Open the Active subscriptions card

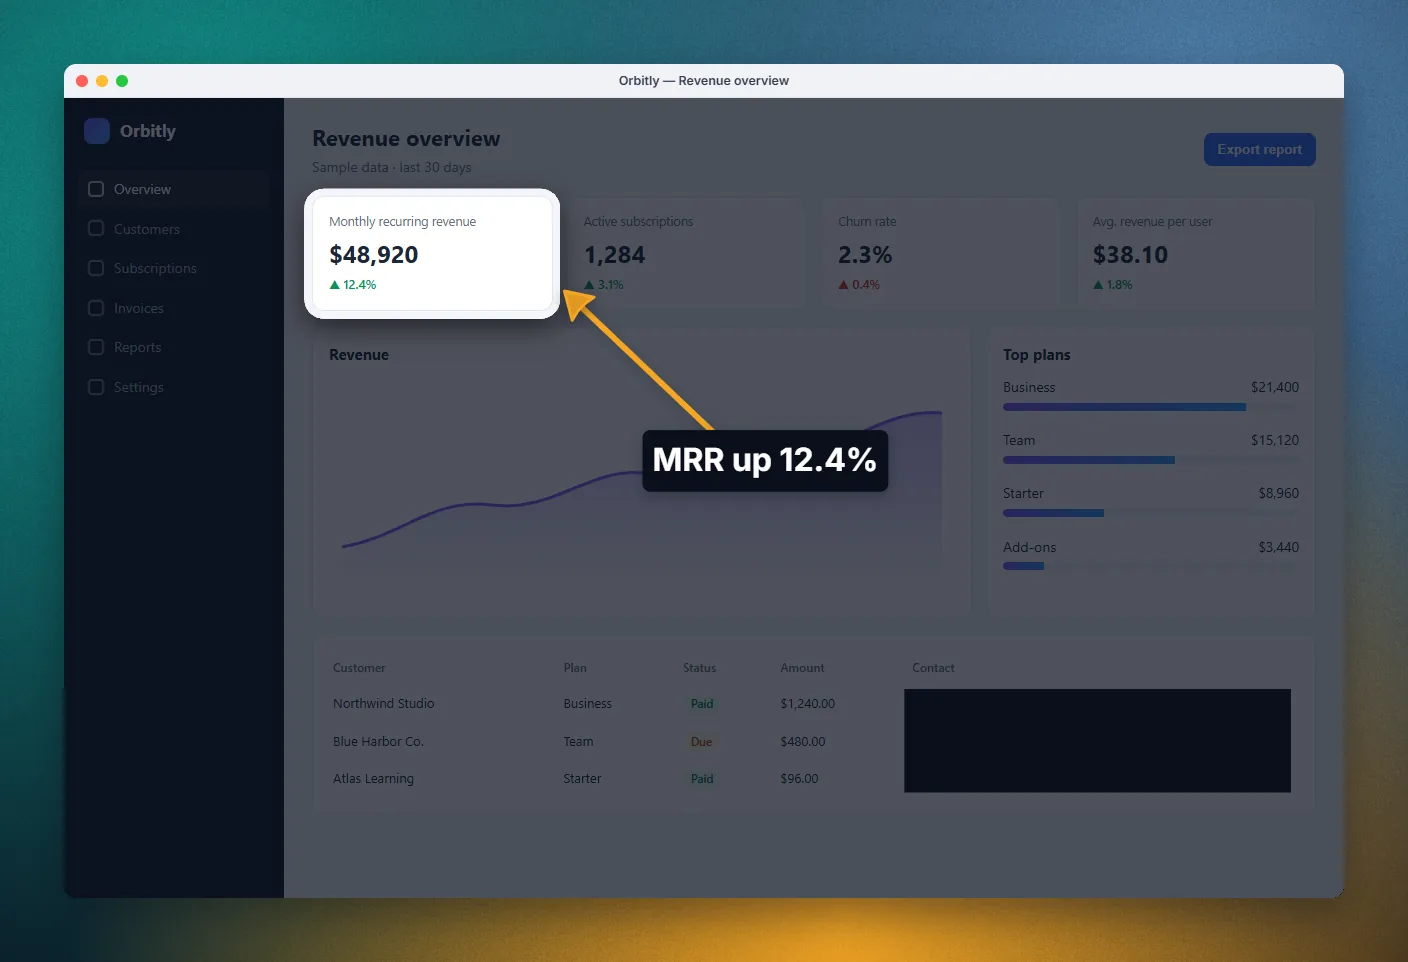pos(686,254)
